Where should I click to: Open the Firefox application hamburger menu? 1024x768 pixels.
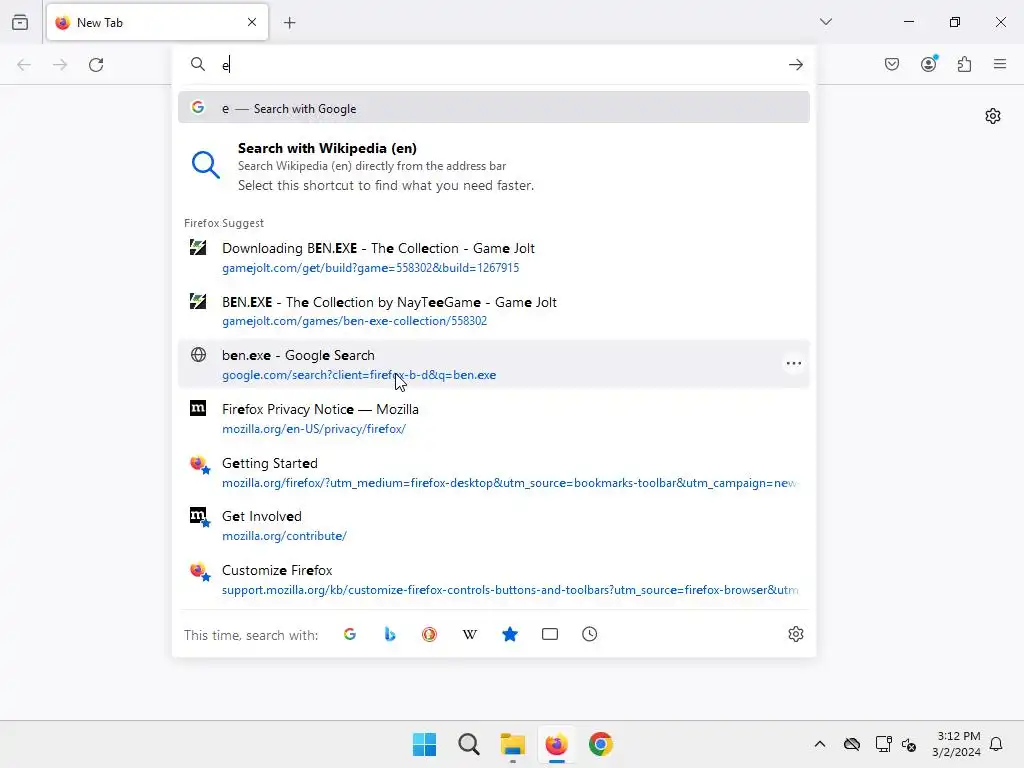pyautogui.click(x=1000, y=64)
